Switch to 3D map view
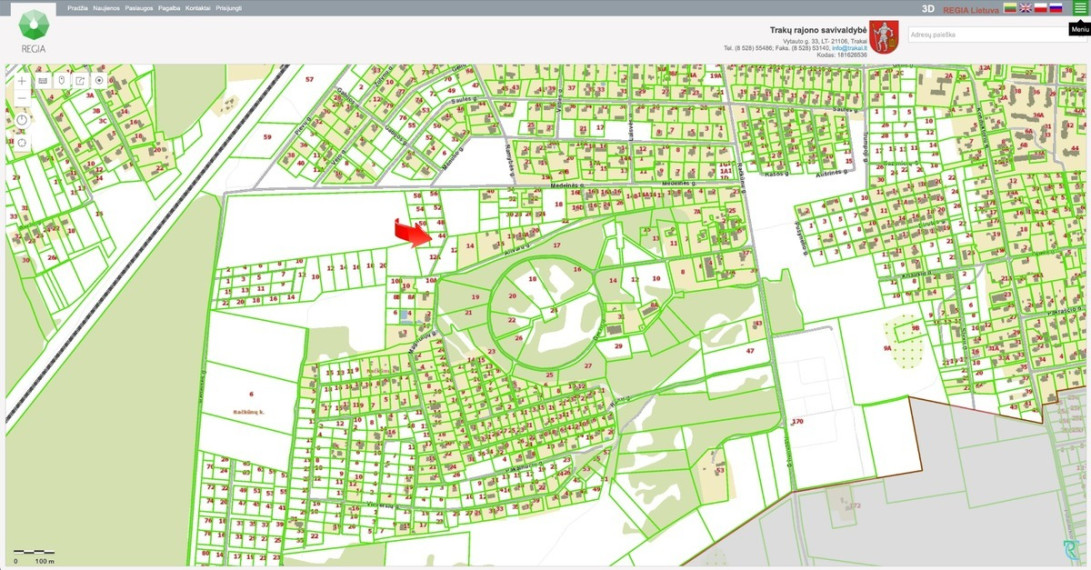 click(927, 9)
